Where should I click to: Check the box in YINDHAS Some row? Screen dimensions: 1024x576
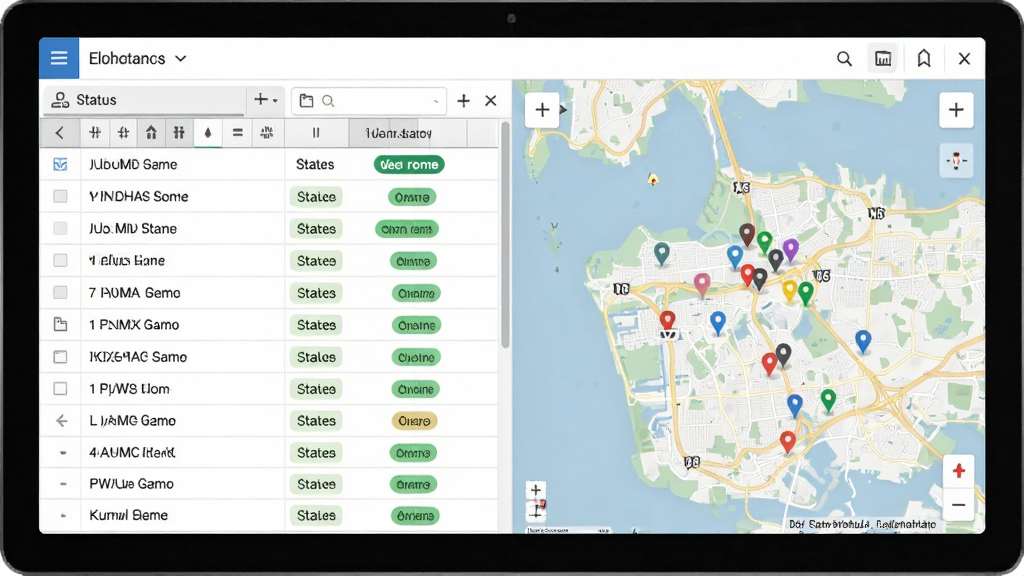coord(60,197)
